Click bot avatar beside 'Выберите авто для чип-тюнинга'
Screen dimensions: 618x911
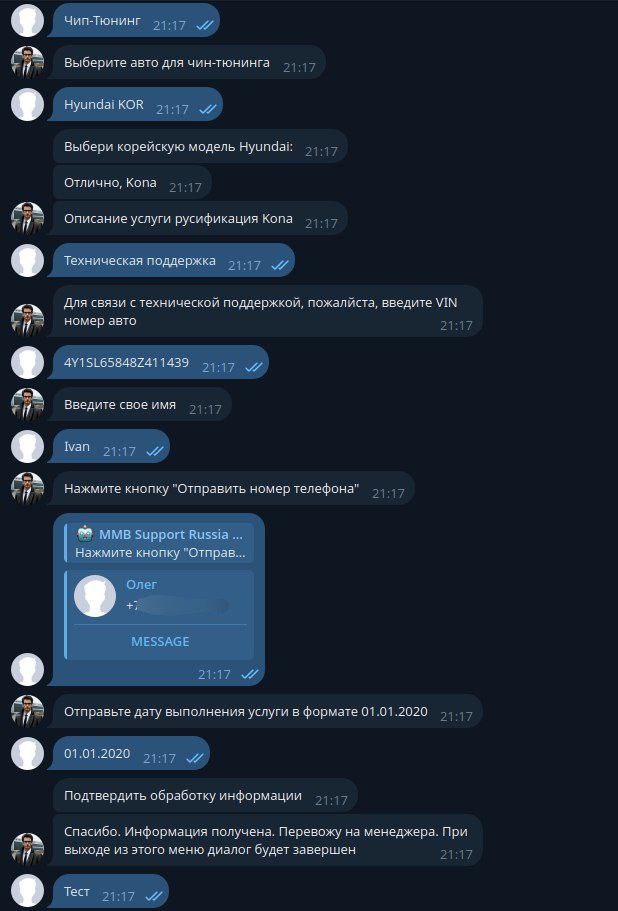(x=27, y=62)
